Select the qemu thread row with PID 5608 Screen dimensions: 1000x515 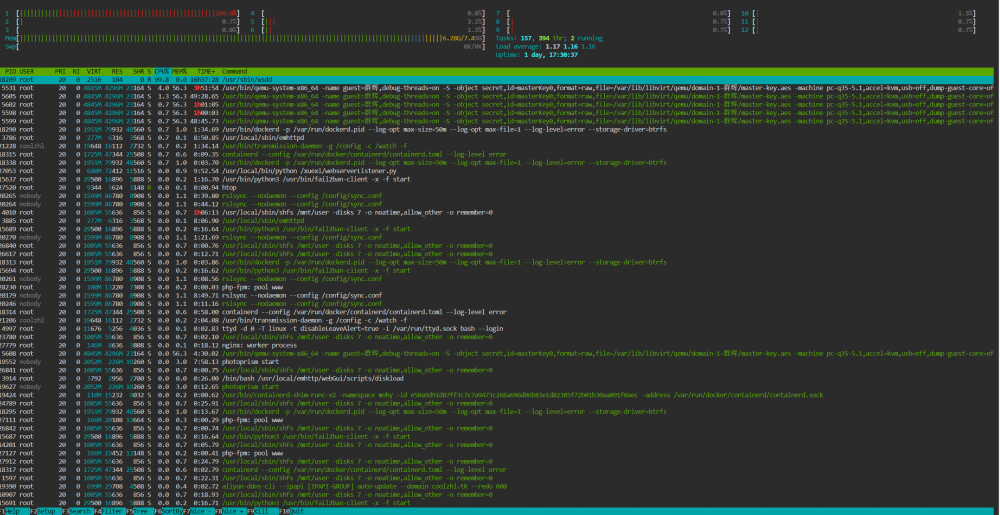(497, 353)
